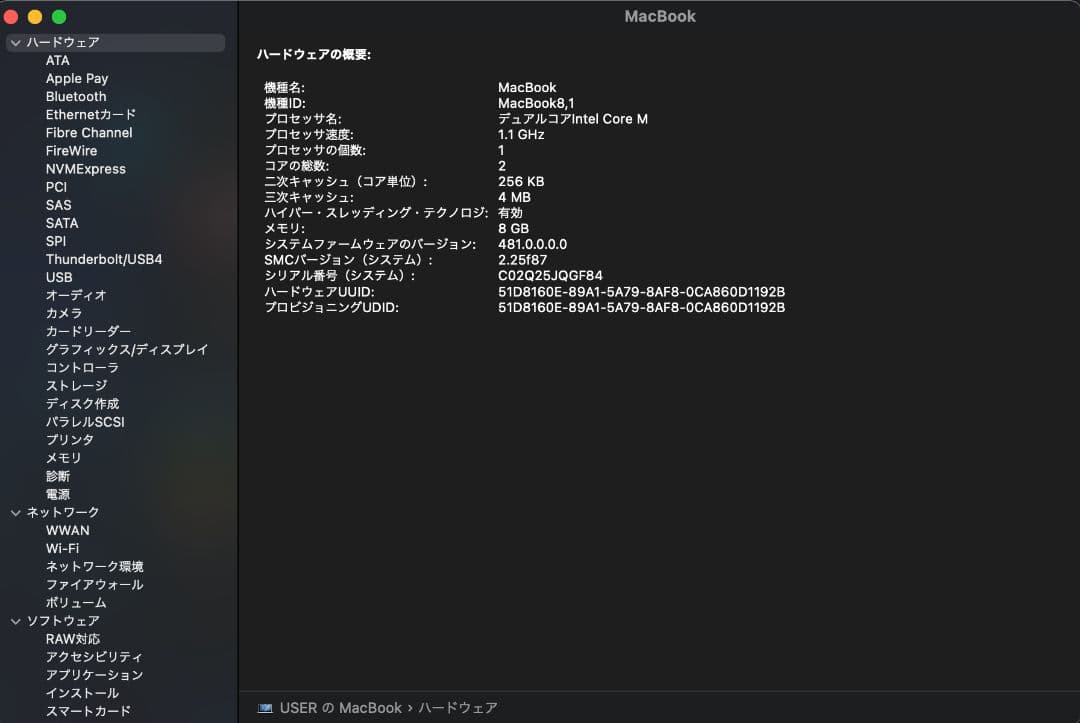Screen dimensions: 1080x723
Task: Select ATA in the sidebar
Action: click(58, 61)
